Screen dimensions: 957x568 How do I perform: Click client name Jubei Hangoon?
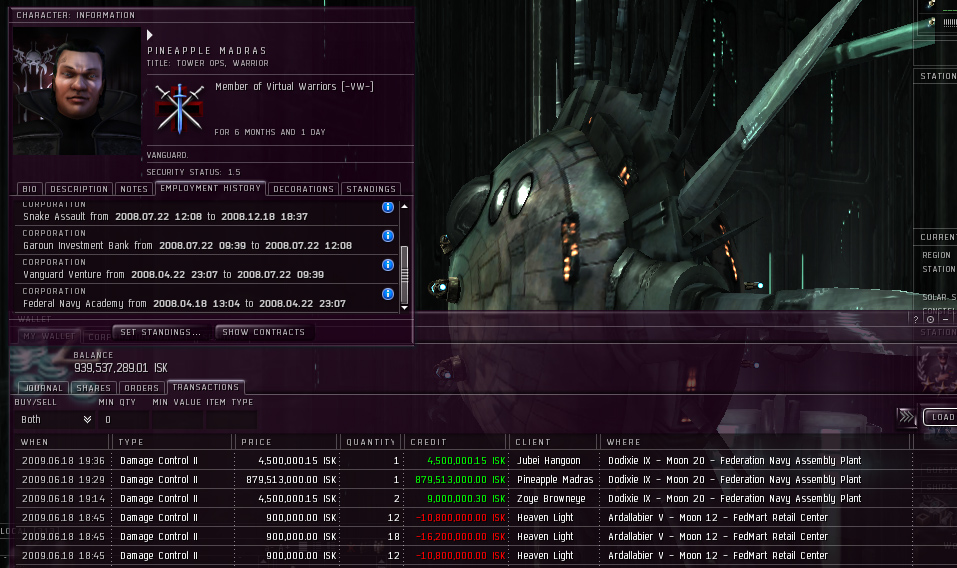549,461
